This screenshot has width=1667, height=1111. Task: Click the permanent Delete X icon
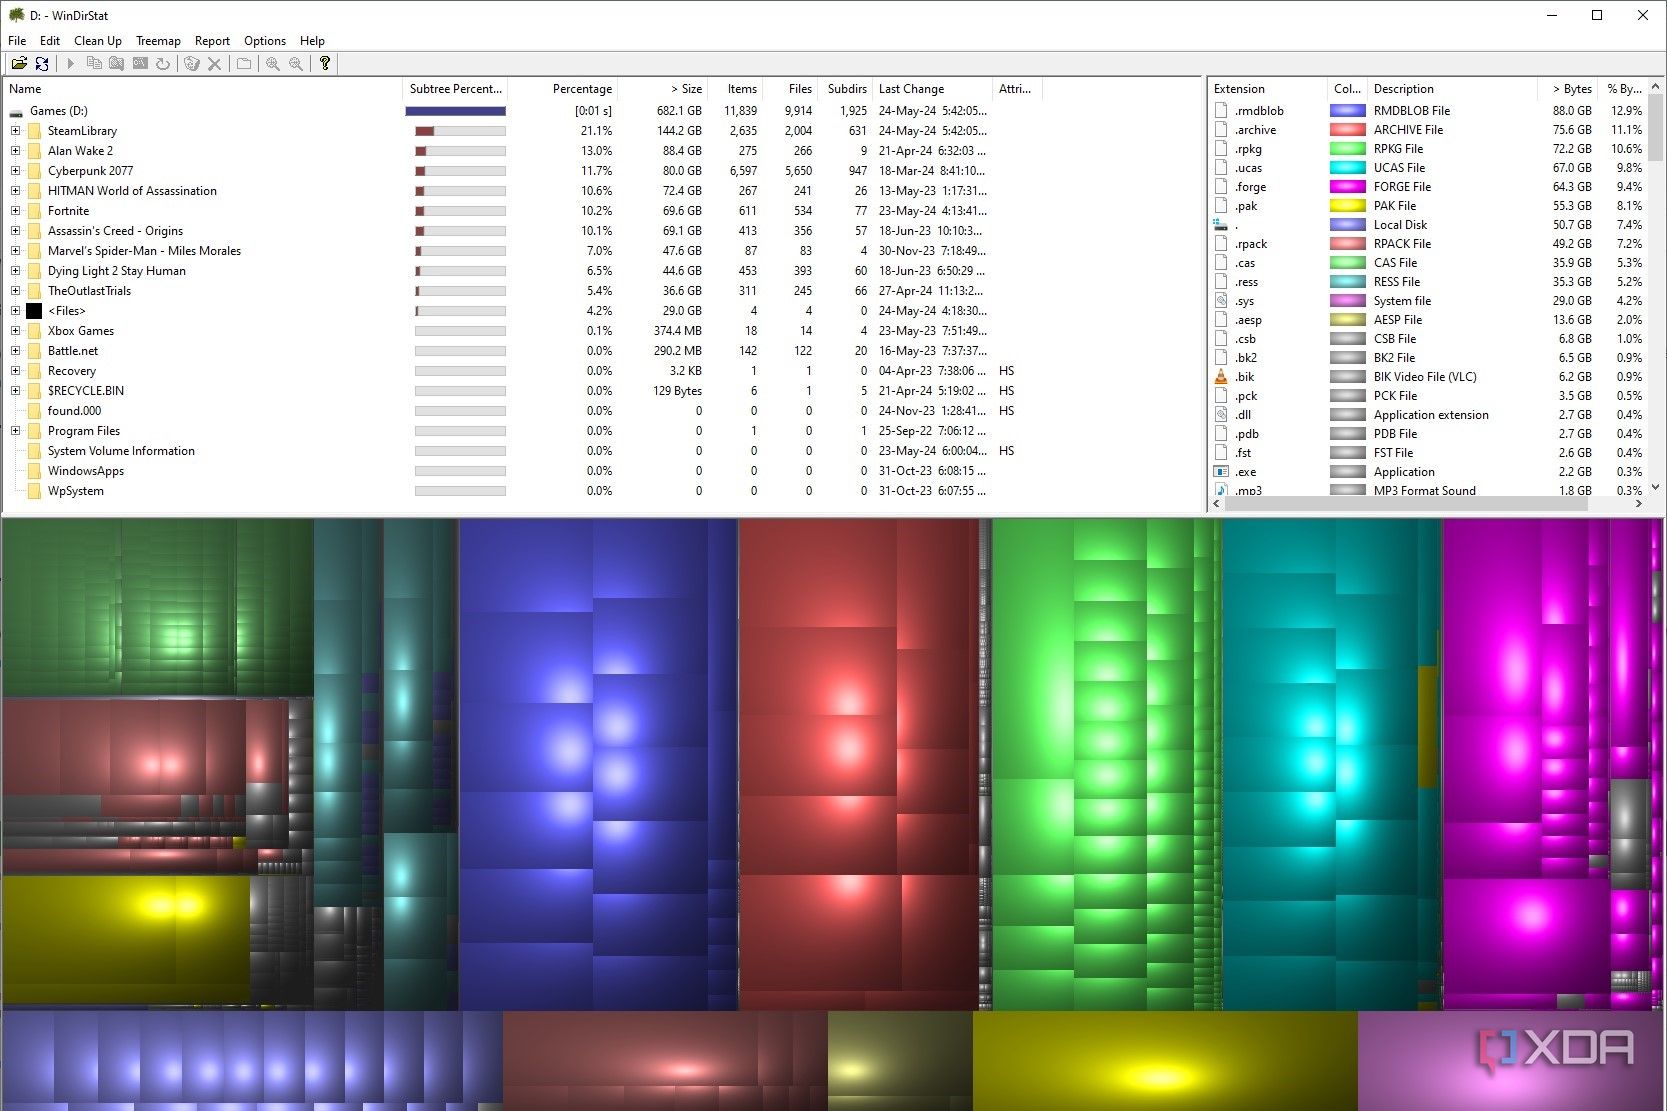click(214, 64)
